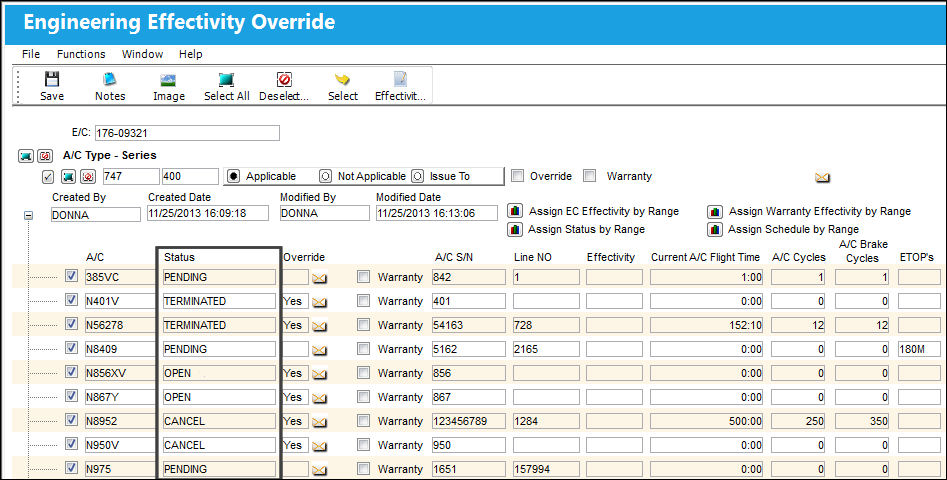Screen dimensions: 947x480
Task: Click the Created By field DONNA
Action: [x=95, y=214]
